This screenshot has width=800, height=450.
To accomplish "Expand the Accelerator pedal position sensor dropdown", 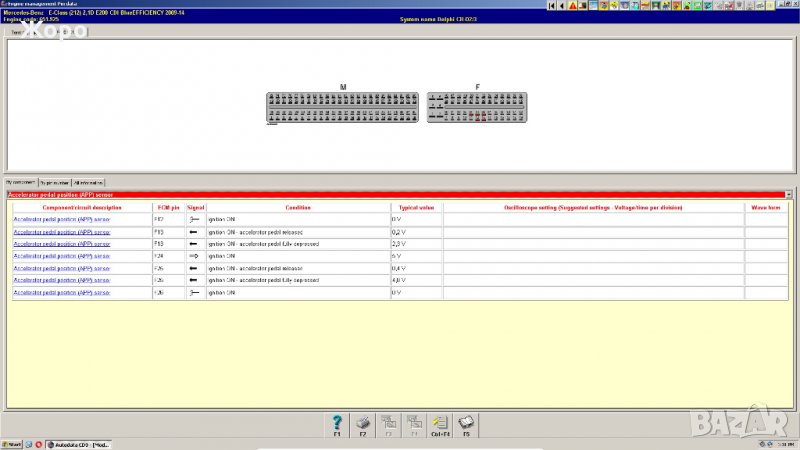I will point(788,194).
